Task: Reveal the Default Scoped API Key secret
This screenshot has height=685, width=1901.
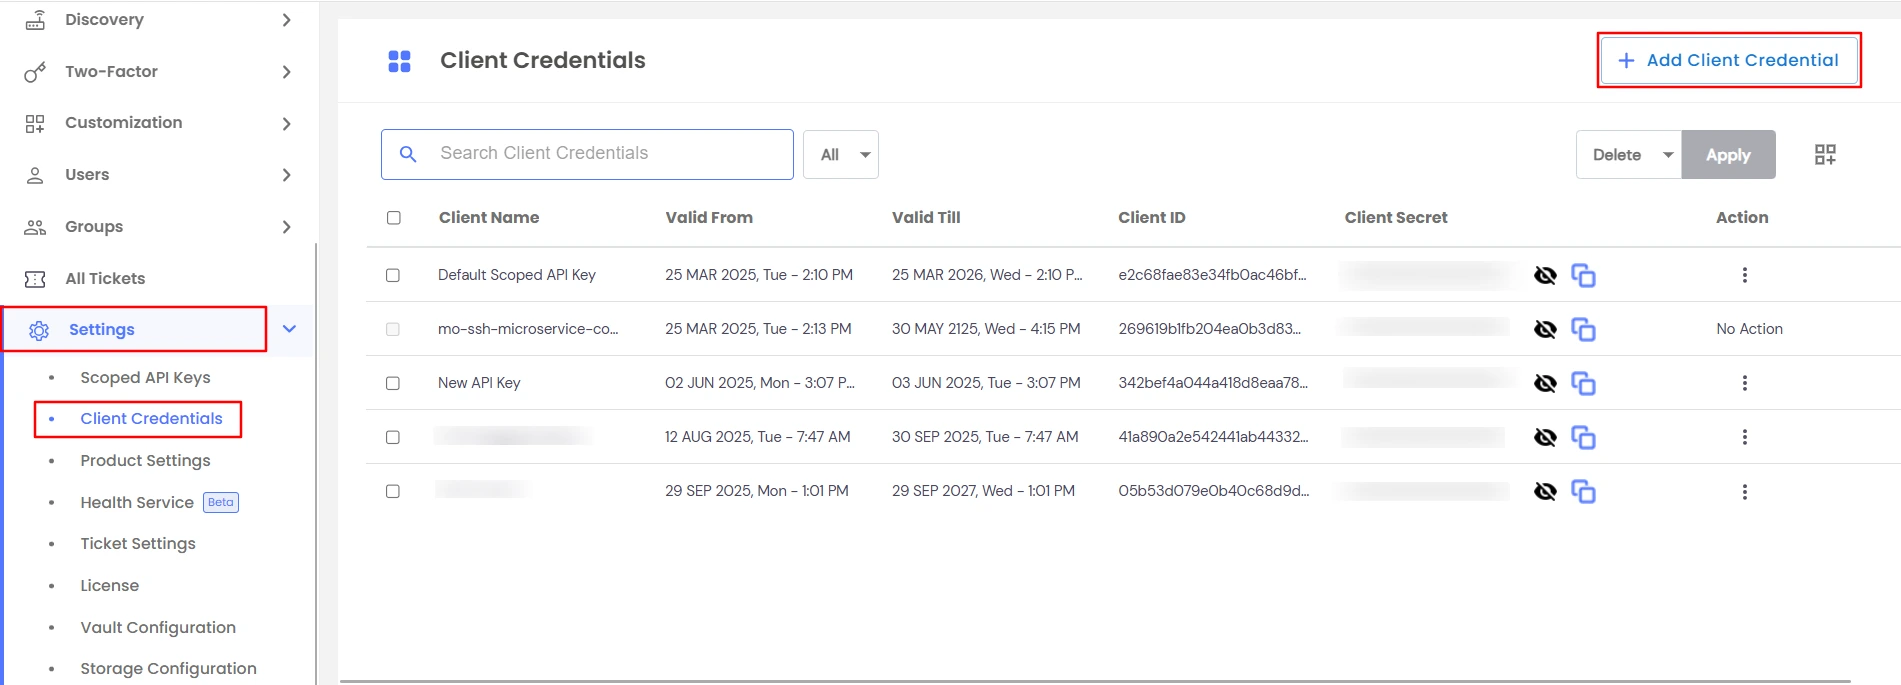Action: click(1545, 275)
